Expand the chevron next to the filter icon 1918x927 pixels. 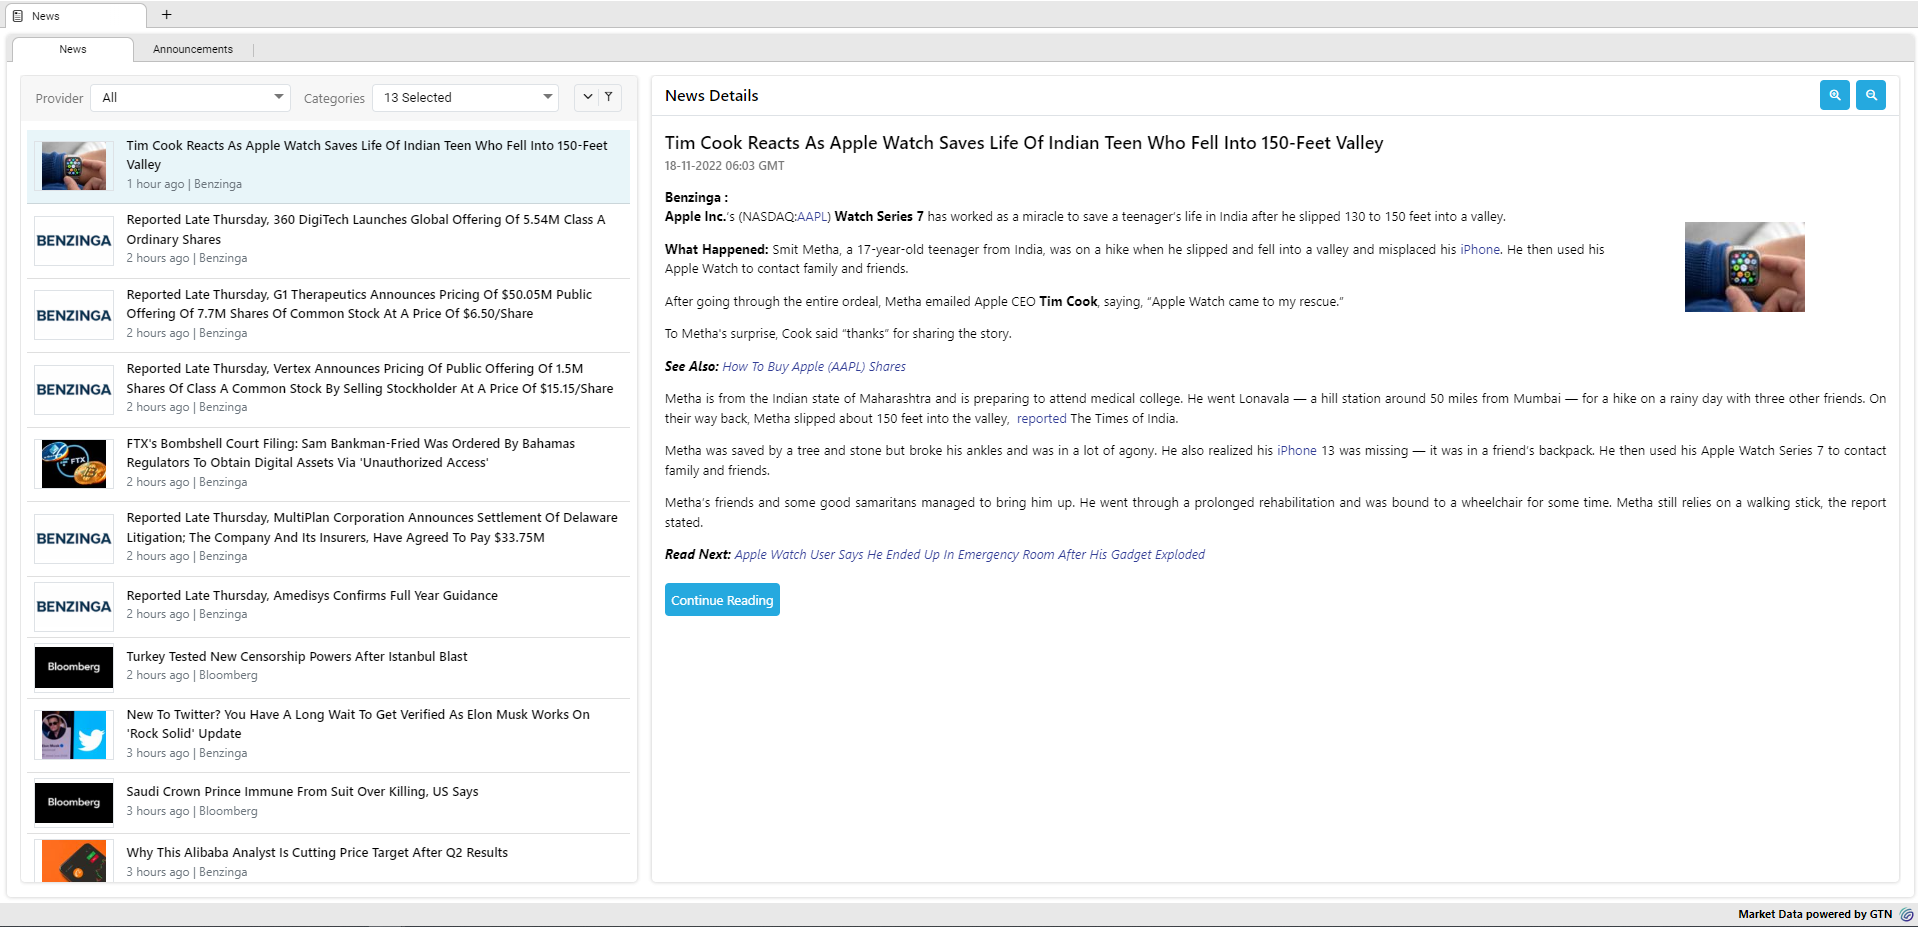[588, 97]
